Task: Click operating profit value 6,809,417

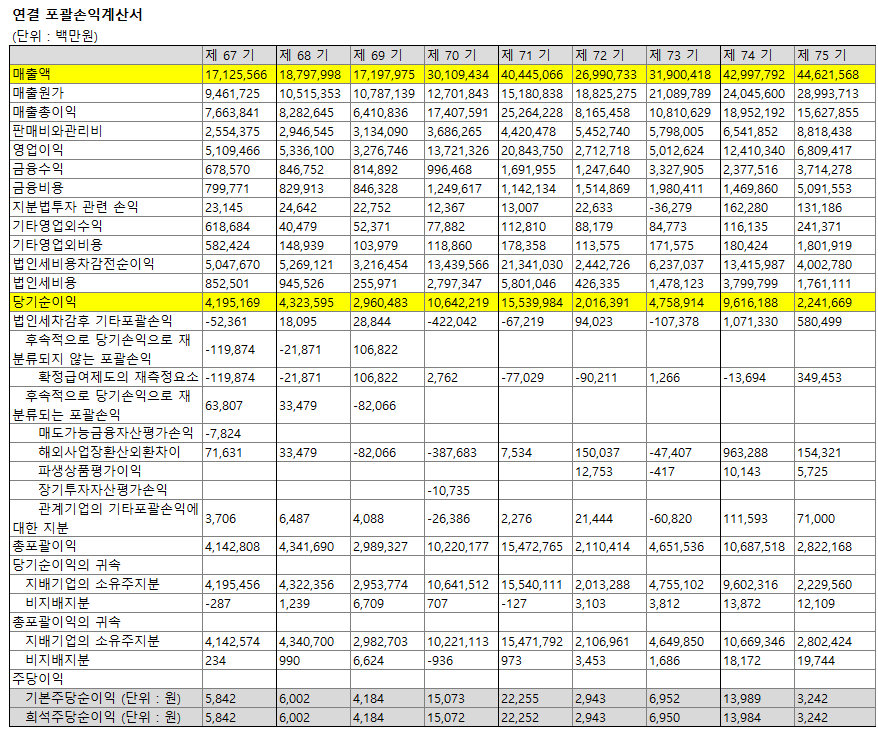Action: [x=824, y=151]
